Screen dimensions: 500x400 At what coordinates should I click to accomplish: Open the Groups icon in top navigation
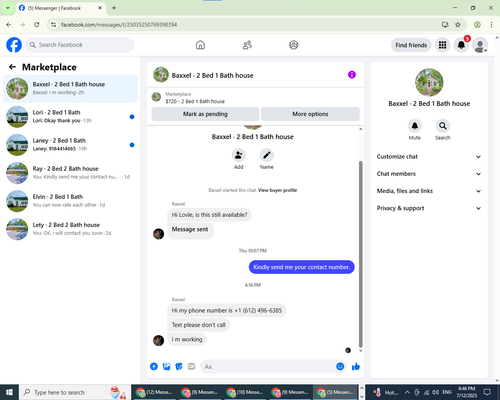click(294, 45)
